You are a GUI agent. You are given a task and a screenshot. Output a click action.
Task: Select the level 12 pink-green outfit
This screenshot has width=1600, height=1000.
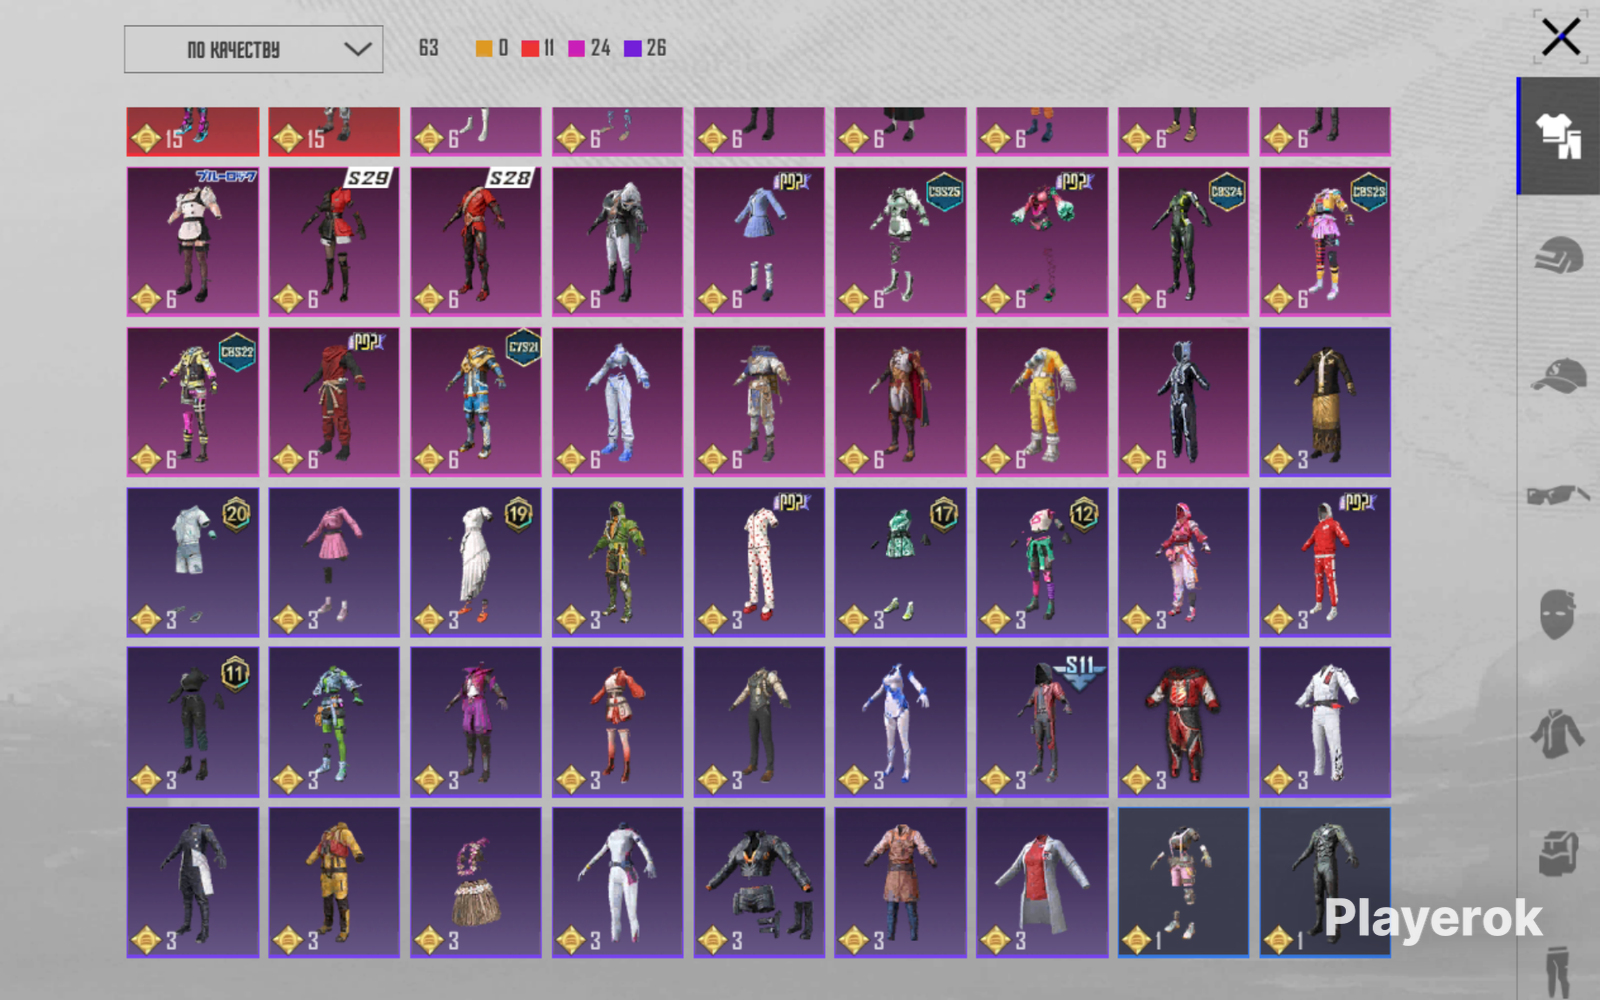coord(1042,562)
